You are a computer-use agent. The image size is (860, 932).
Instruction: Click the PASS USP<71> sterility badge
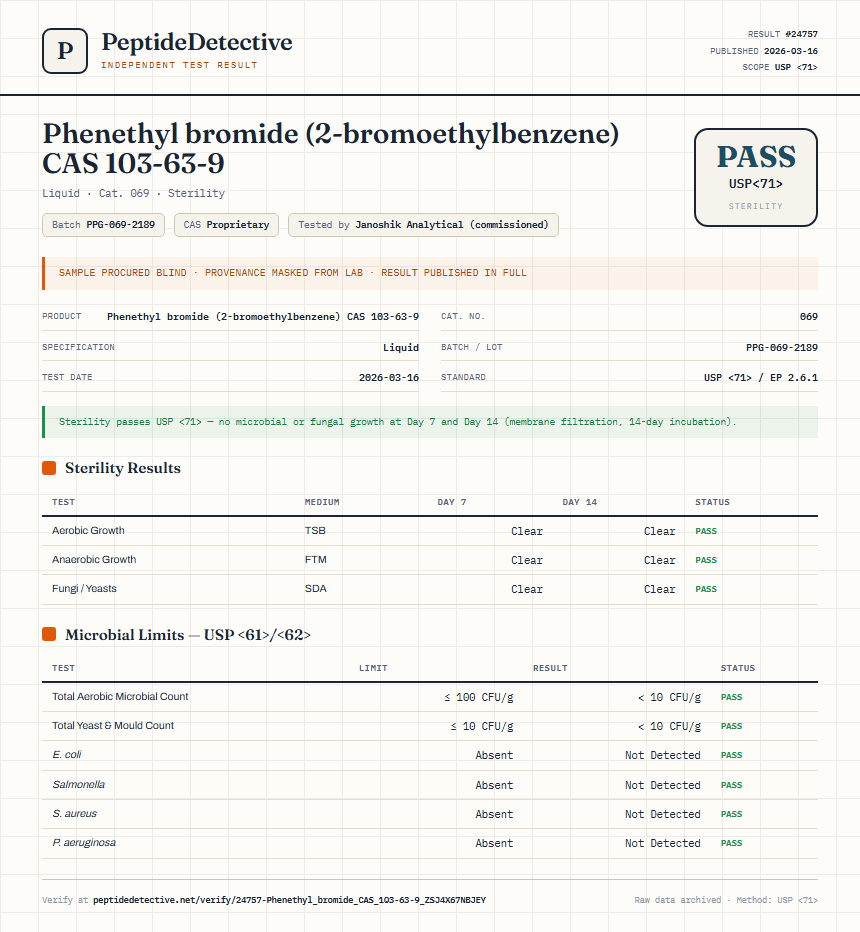(x=755, y=177)
